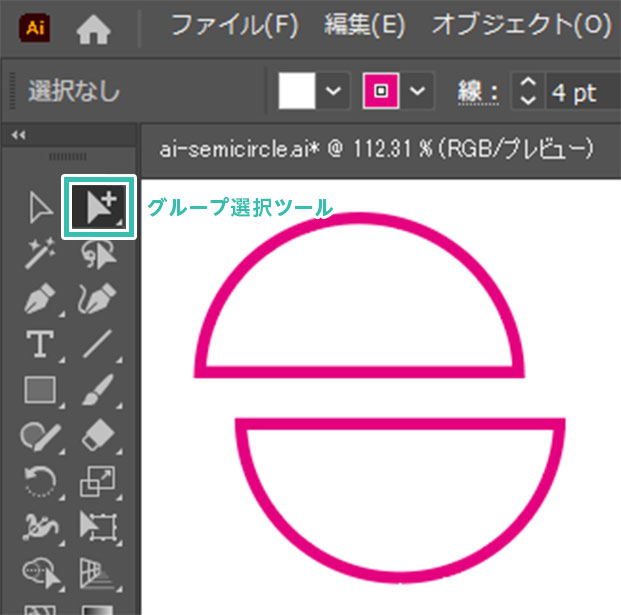The width and height of the screenshot is (621, 615).
Task: Click the white fill color swatch
Action: [x=298, y=93]
